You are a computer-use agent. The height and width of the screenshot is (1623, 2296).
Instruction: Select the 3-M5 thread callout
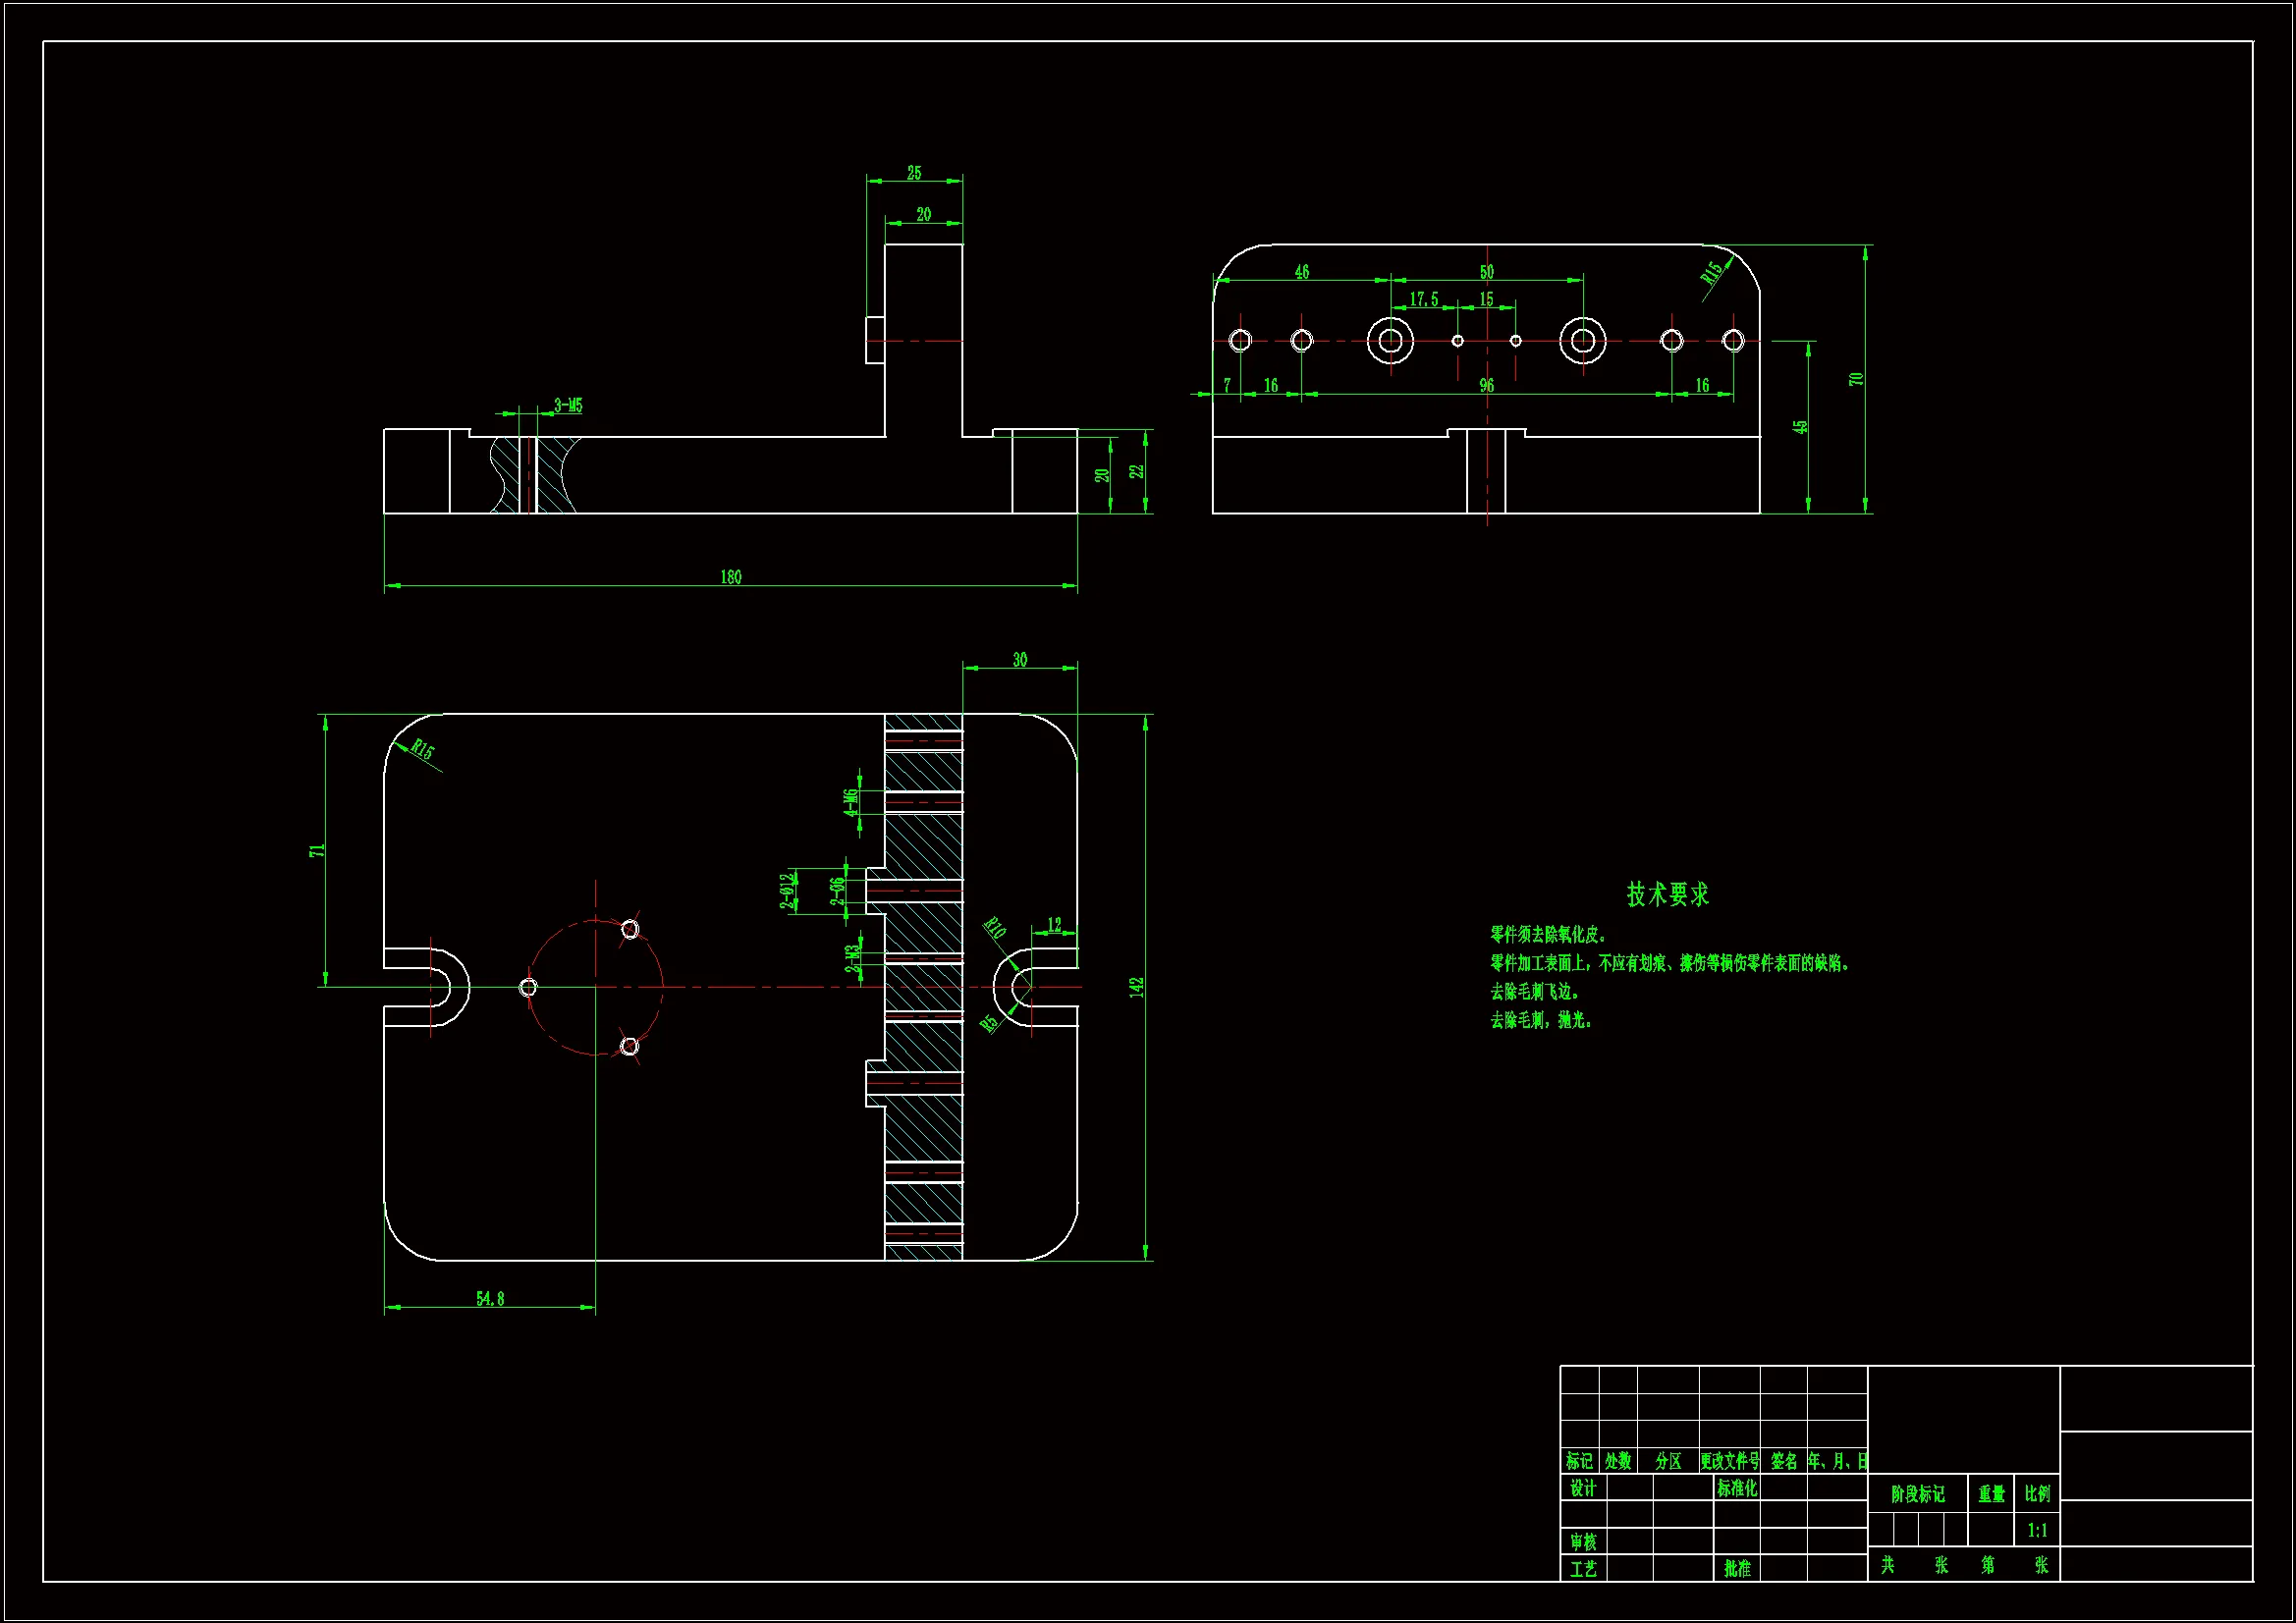pyautogui.click(x=568, y=406)
